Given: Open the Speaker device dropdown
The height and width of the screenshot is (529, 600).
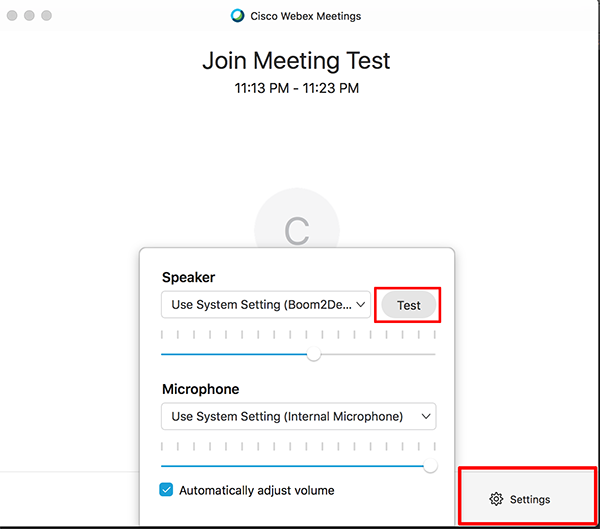Looking at the screenshot, I should click(x=265, y=305).
